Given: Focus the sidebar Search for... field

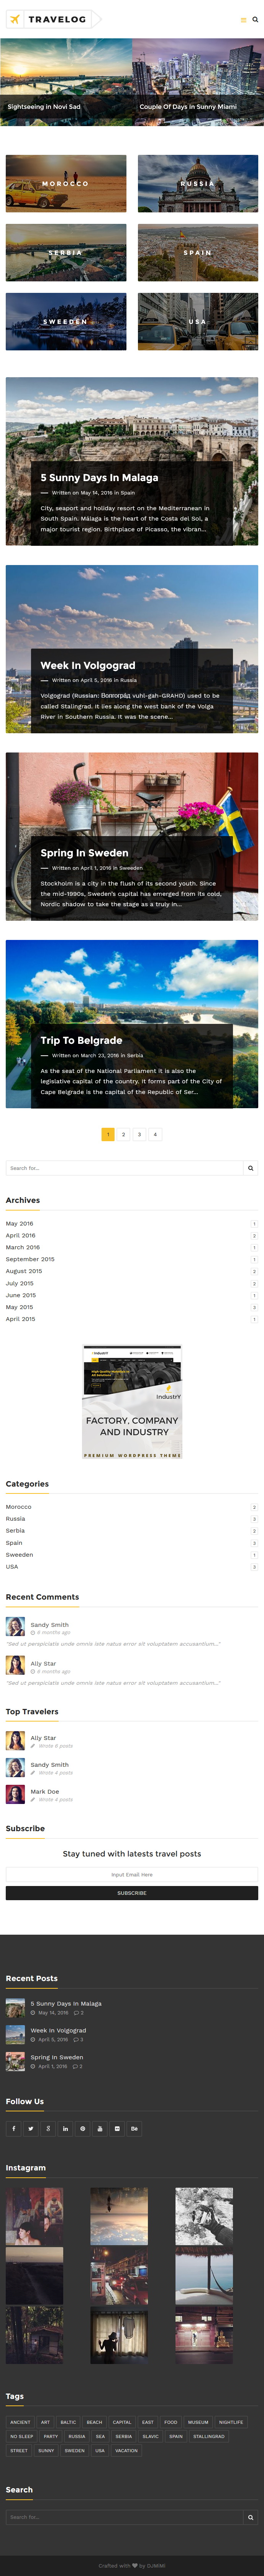Looking at the screenshot, I should (124, 1168).
